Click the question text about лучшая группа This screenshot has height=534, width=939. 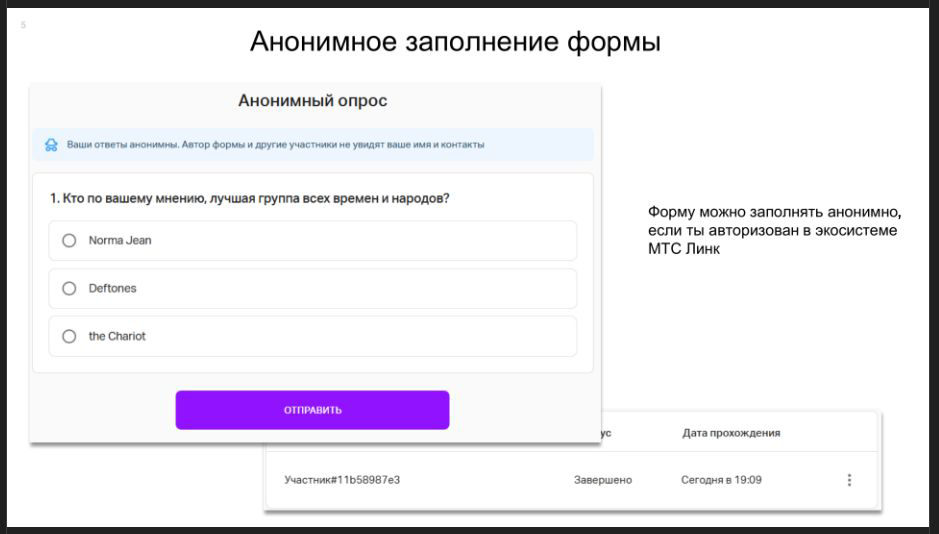coord(250,198)
